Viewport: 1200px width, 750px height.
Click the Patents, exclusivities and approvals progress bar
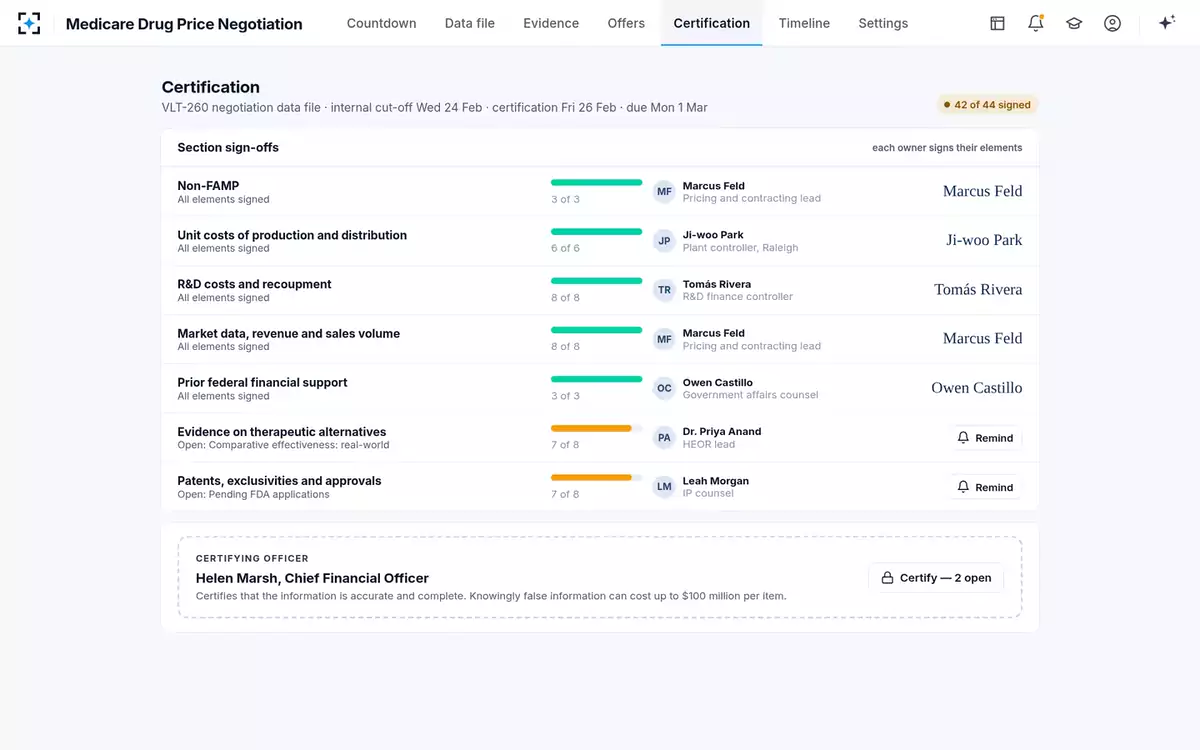tap(596, 477)
